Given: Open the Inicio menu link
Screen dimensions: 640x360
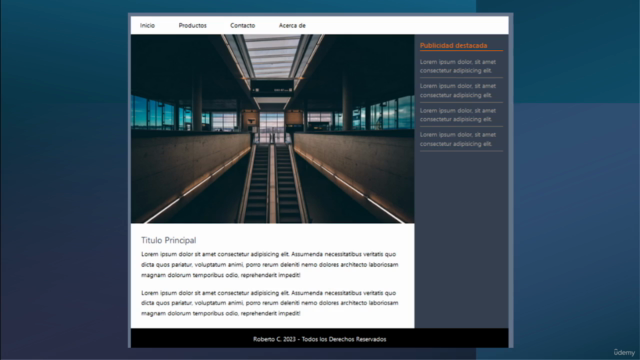Looking at the screenshot, I should [x=147, y=25].
